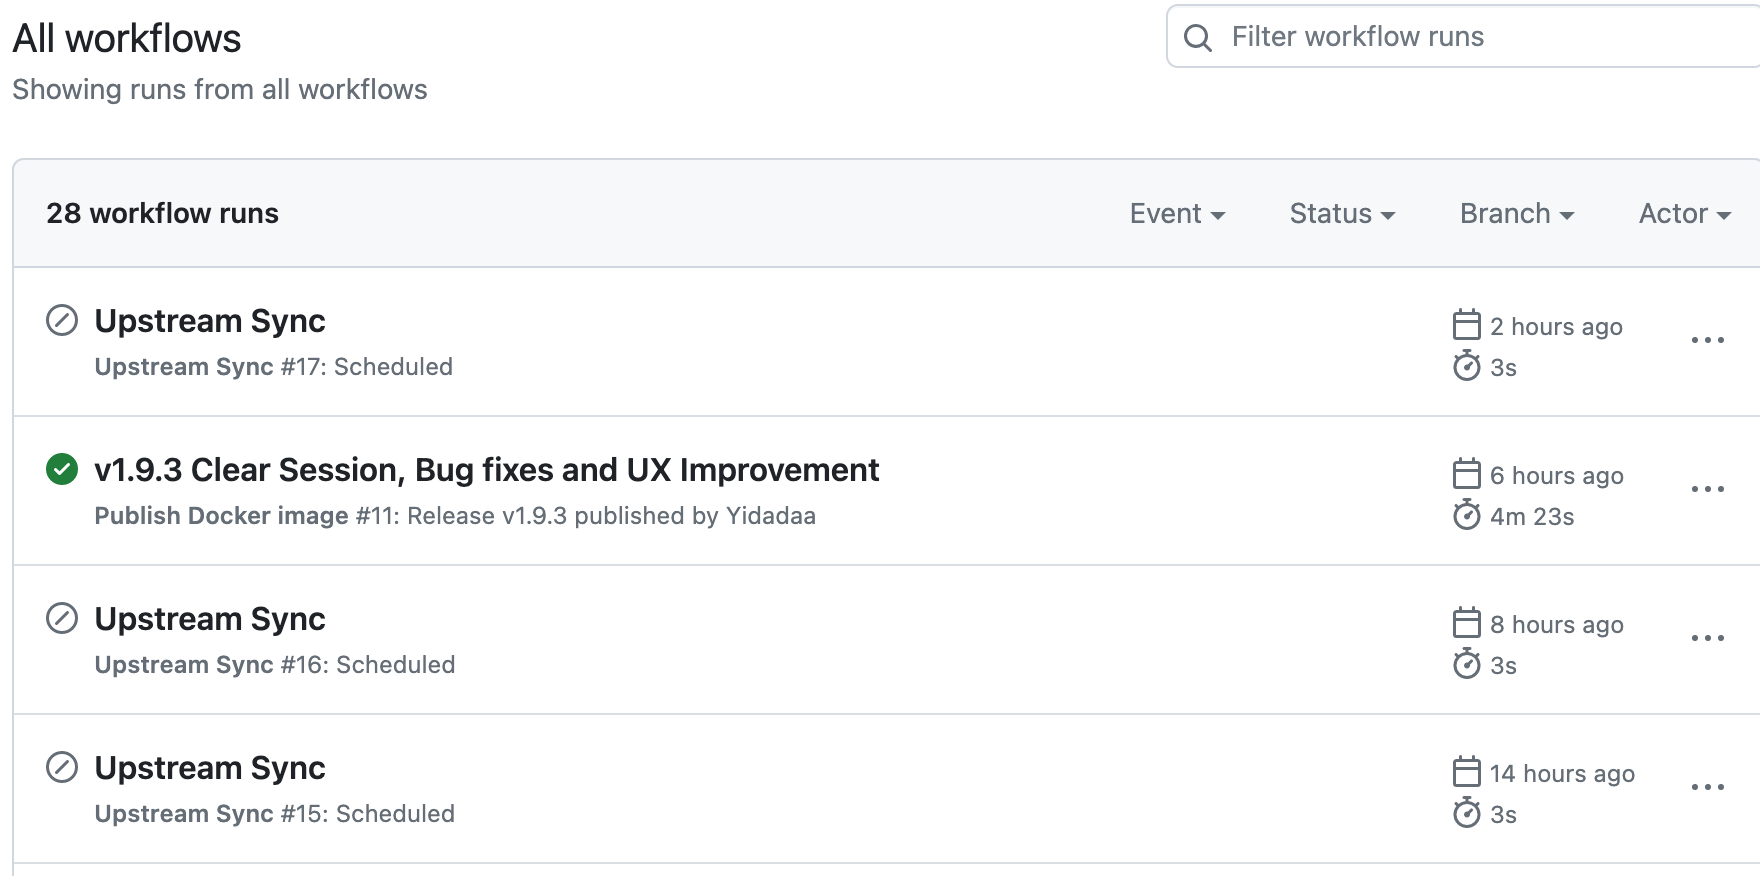Open the Branch filter dropdown

pos(1517,214)
